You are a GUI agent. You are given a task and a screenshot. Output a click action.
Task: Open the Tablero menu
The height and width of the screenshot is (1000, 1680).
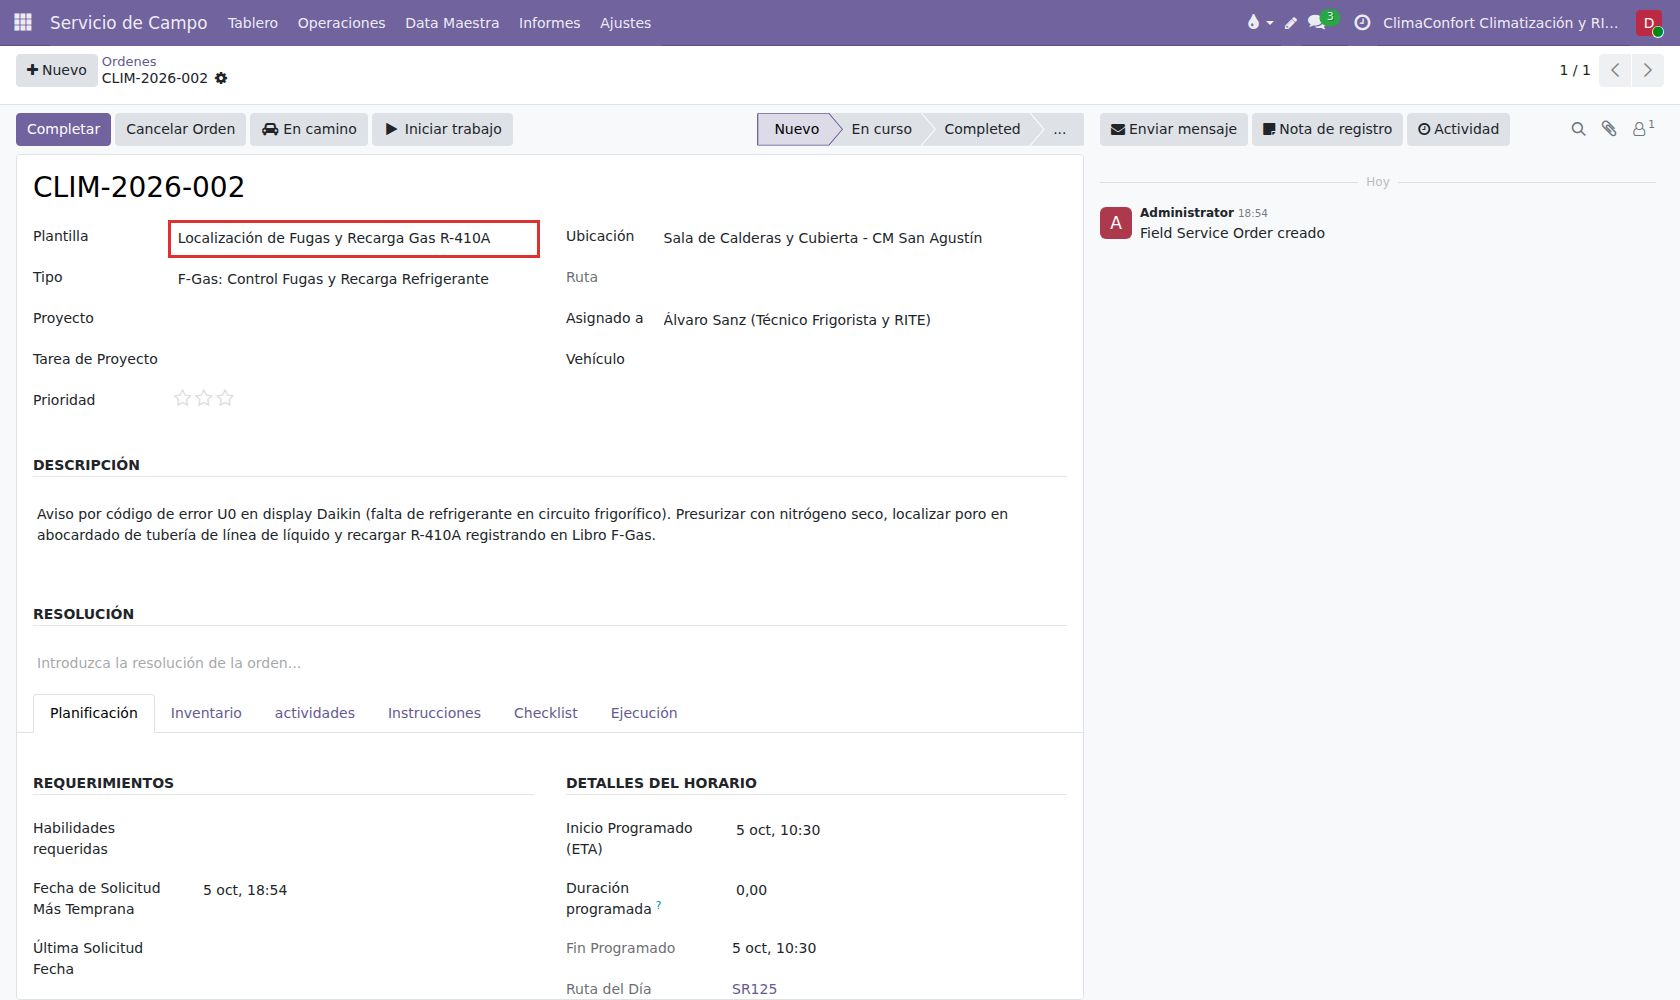[x=253, y=22]
